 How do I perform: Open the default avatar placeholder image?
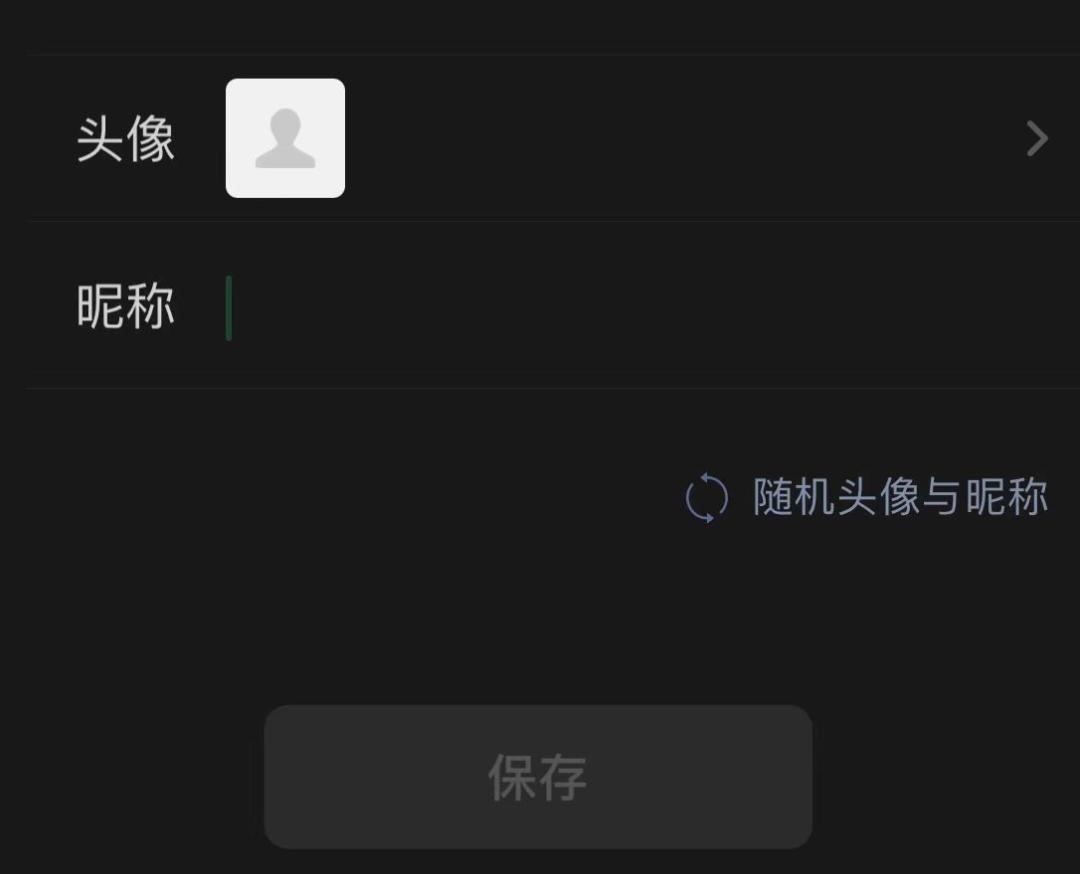(x=285, y=138)
